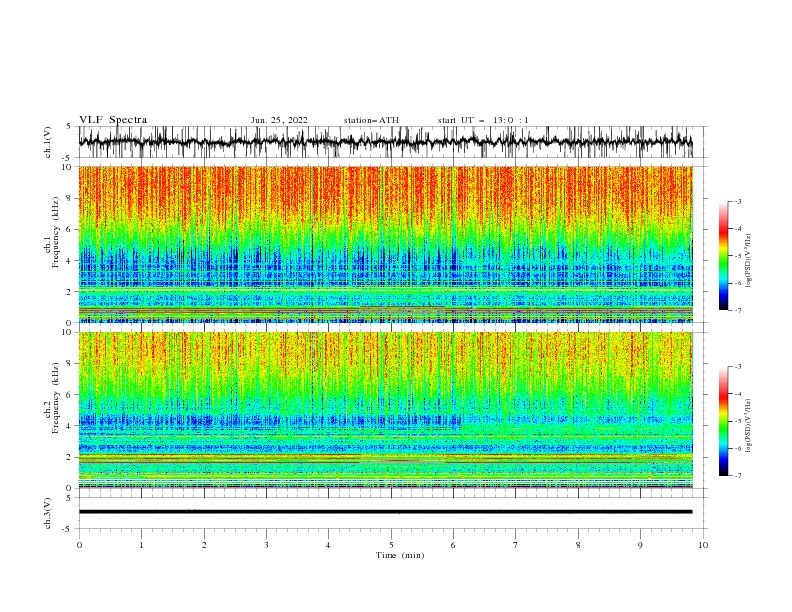
Task: Click the lower PSD color scale bar
Action: (x=724, y=421)
